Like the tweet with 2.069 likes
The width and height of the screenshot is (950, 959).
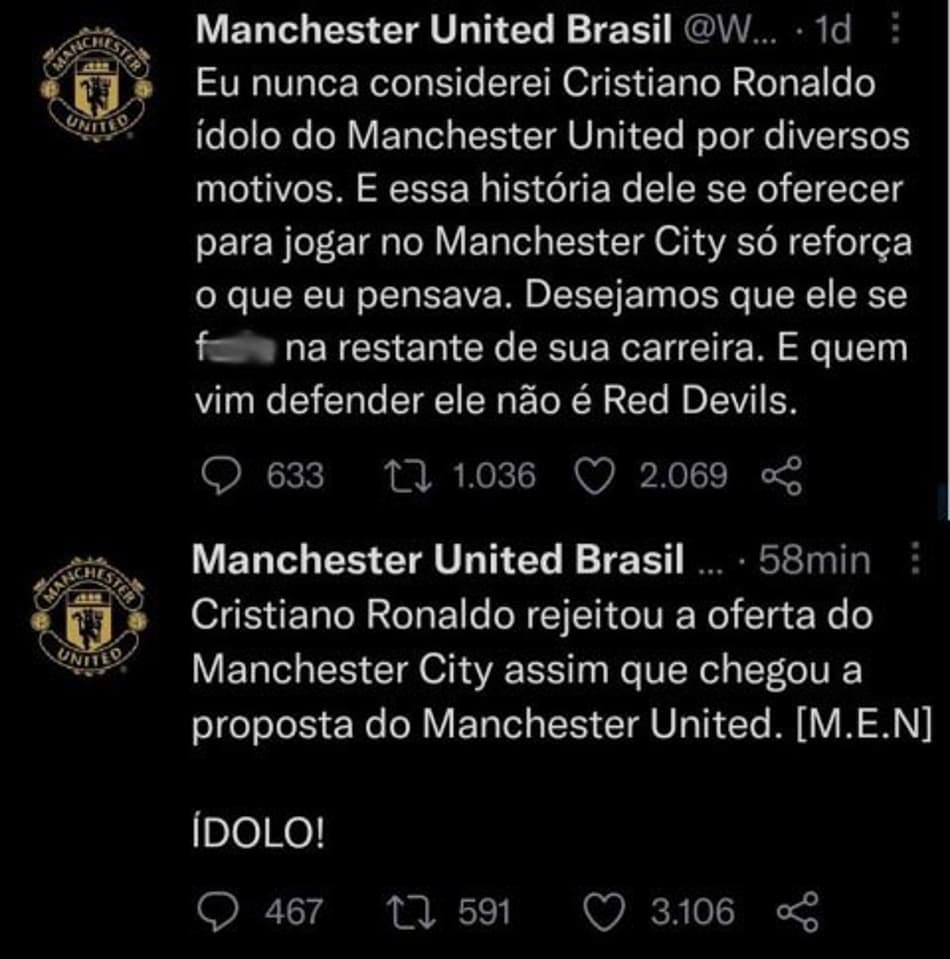(x=595, y=477)
